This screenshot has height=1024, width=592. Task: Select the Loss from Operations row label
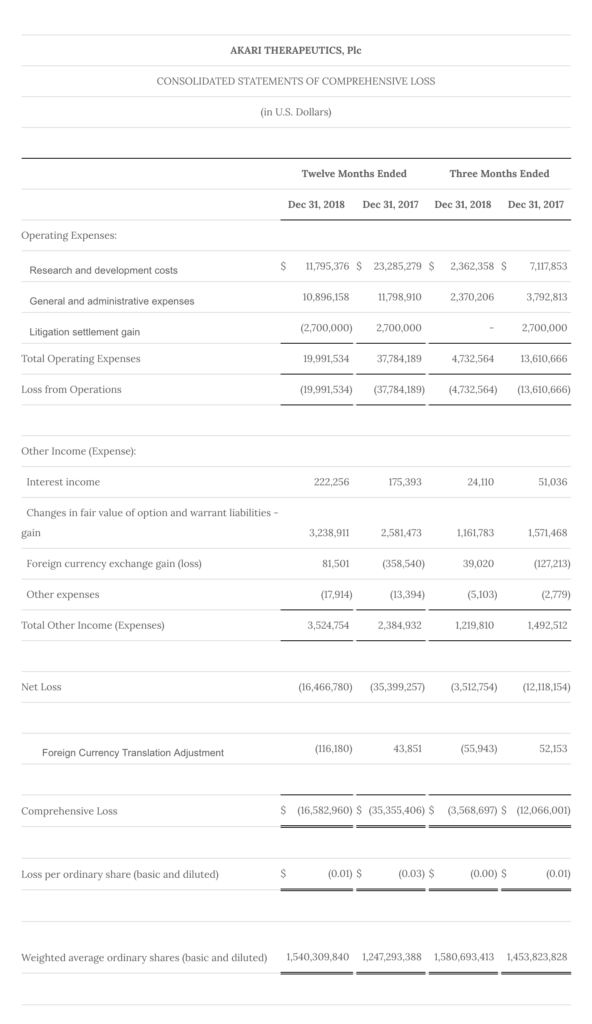click(71, 389)
